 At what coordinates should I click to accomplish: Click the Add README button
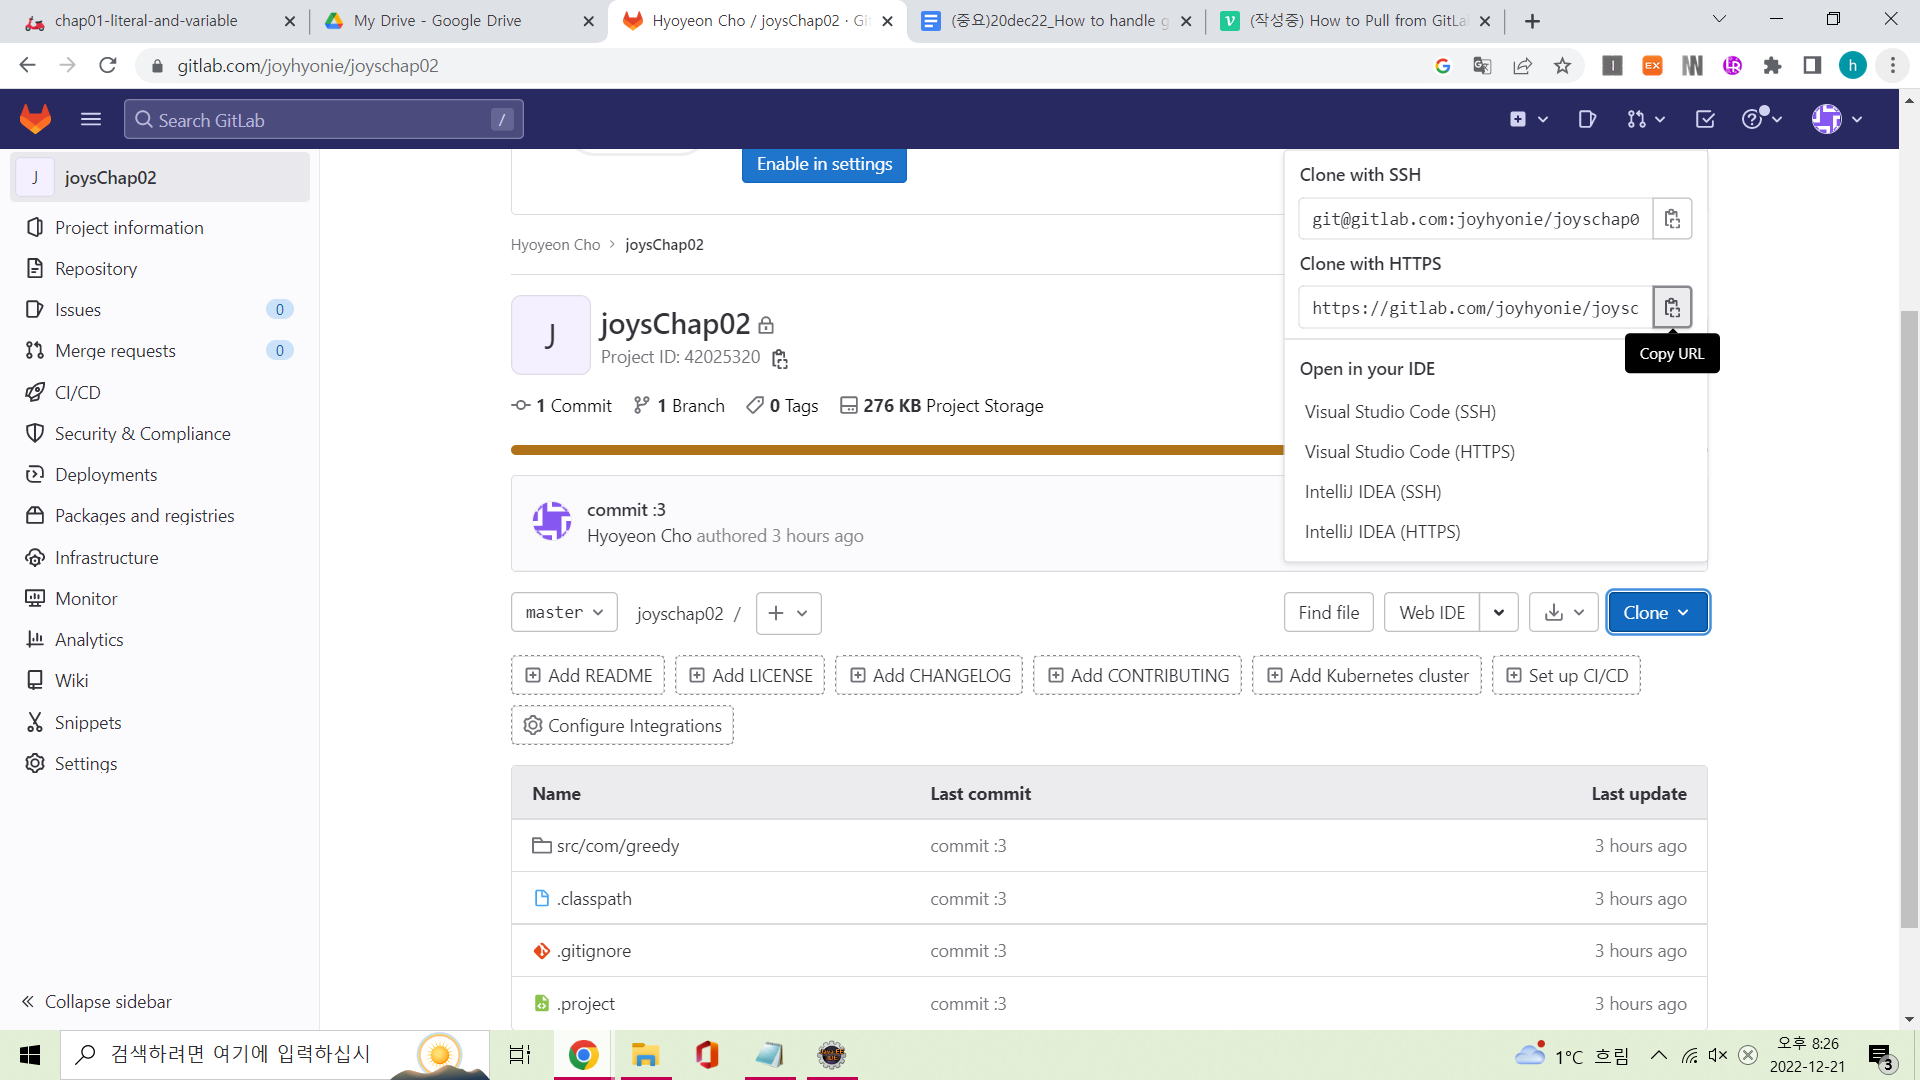[x=587, y=675]
